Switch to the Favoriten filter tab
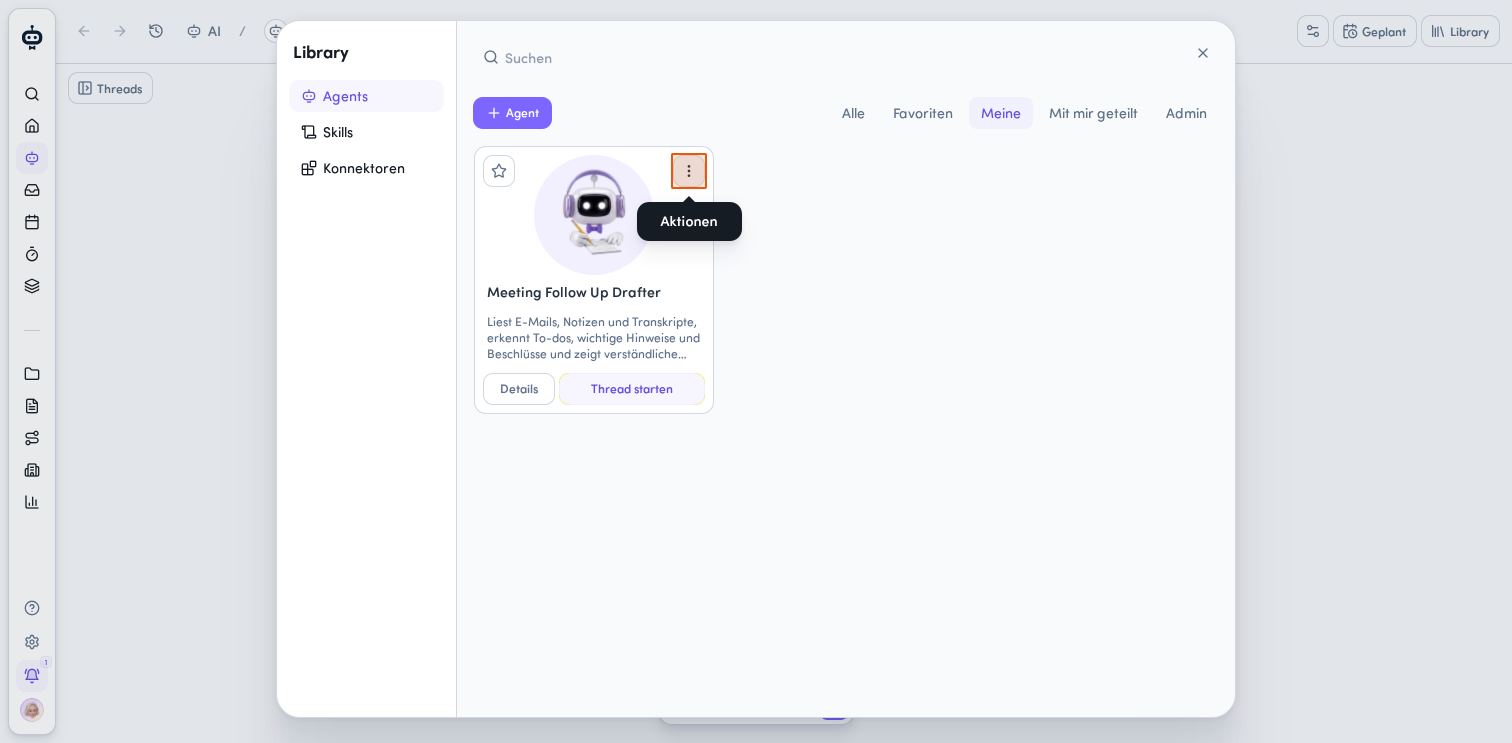 [923, 113]
